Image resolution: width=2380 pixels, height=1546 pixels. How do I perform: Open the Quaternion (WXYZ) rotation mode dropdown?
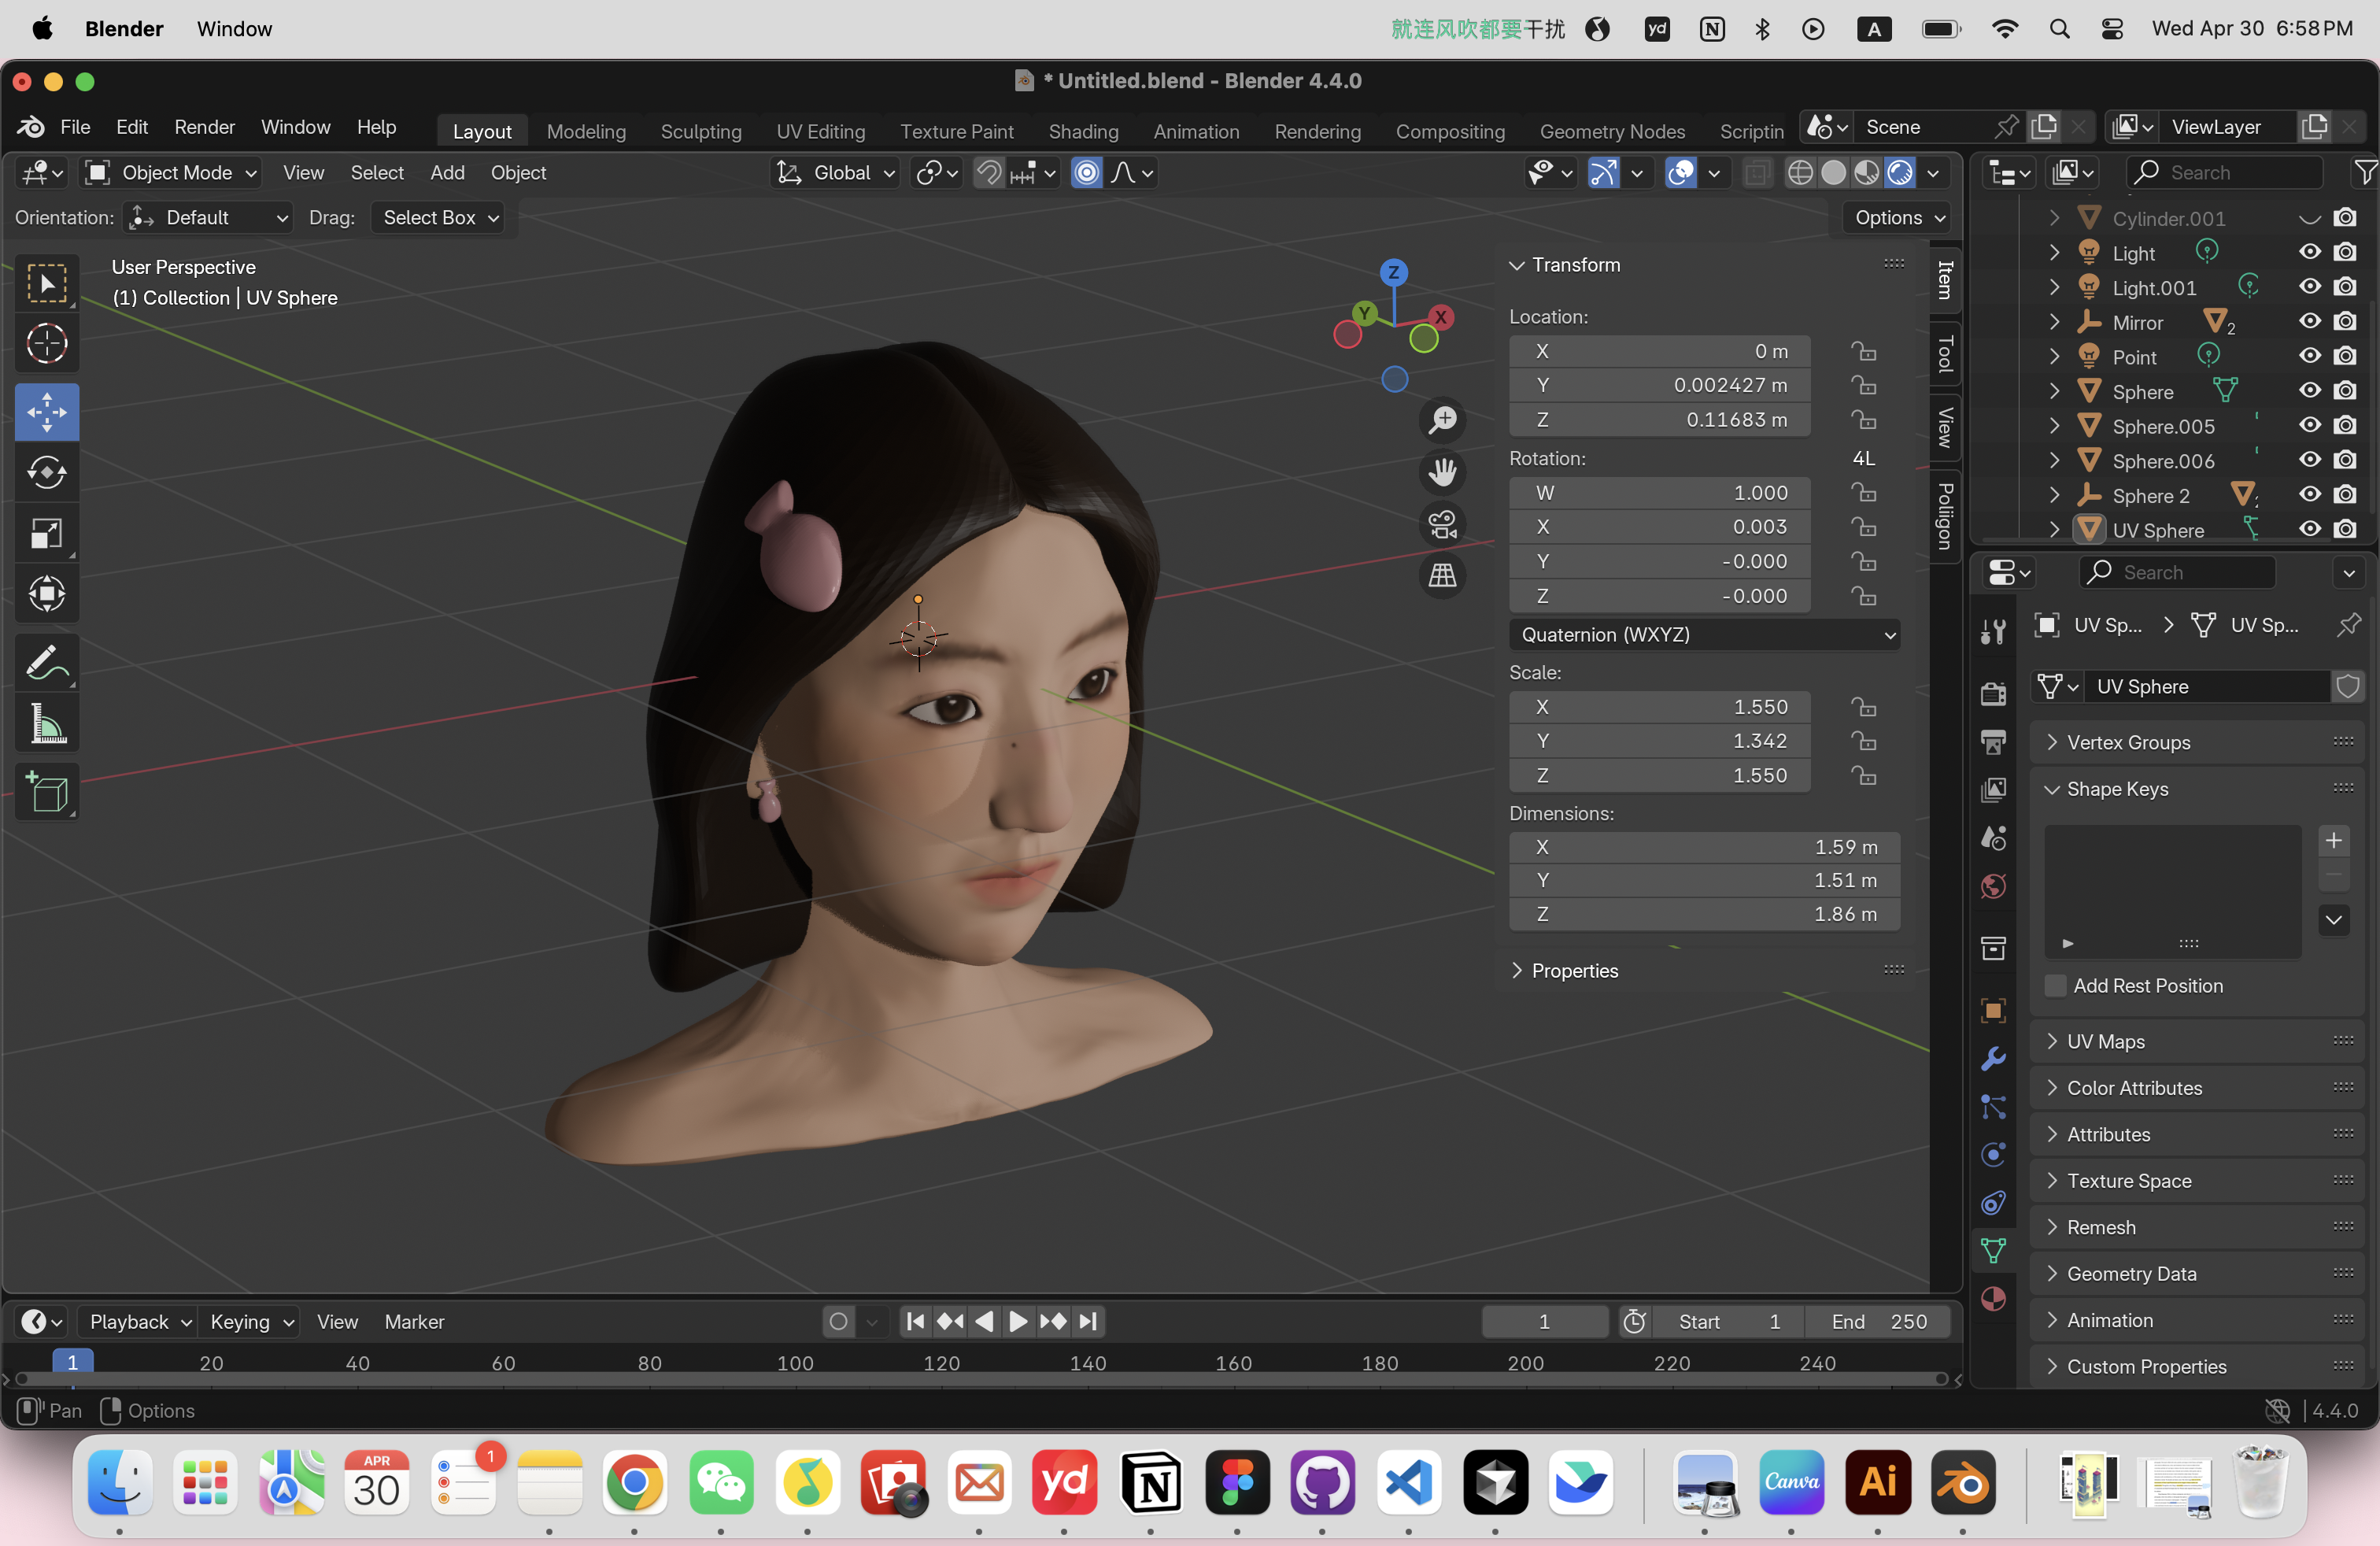click(x=1703, y=635)
